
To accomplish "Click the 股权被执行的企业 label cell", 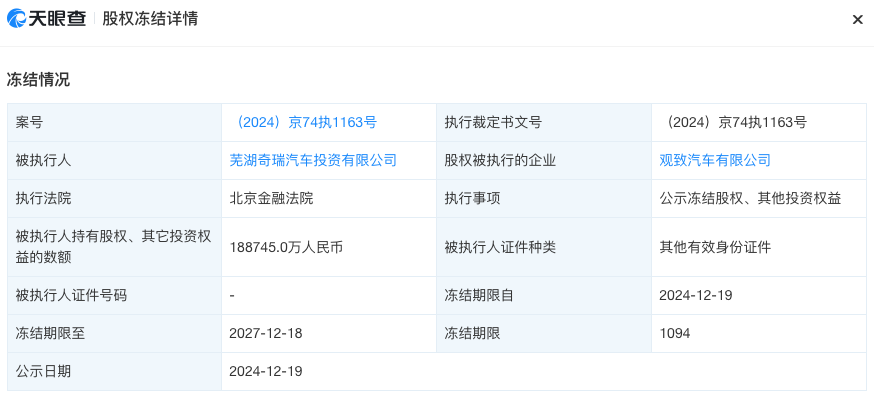I will tap(543, 160).
